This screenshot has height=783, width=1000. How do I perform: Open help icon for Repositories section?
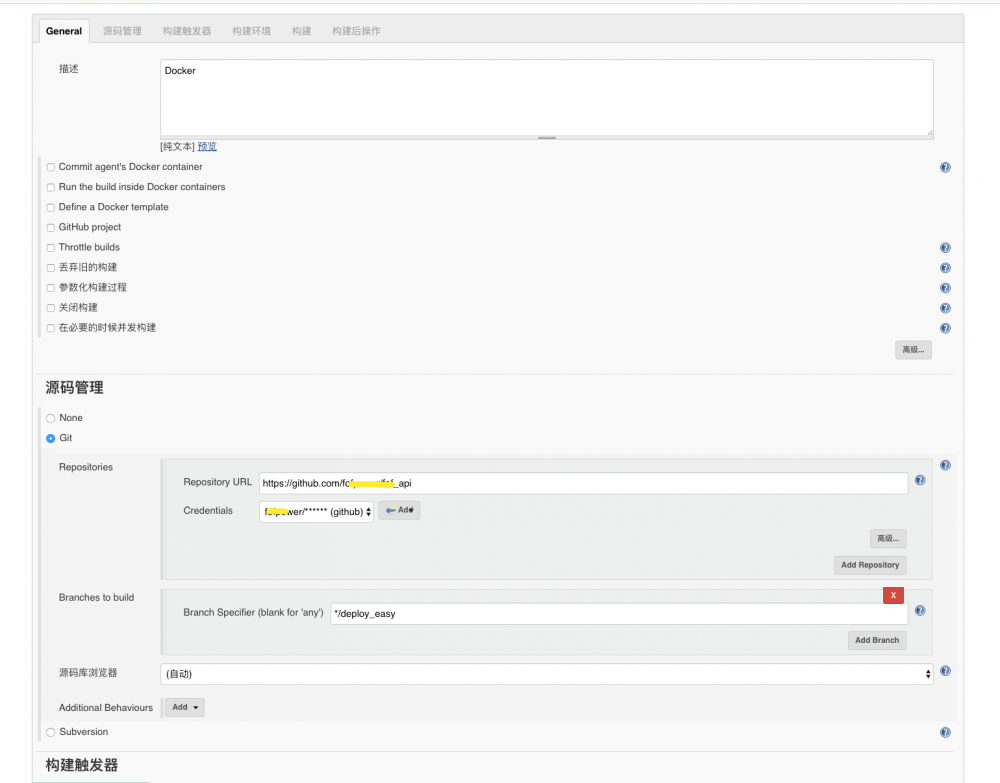(x=945, y=465)
